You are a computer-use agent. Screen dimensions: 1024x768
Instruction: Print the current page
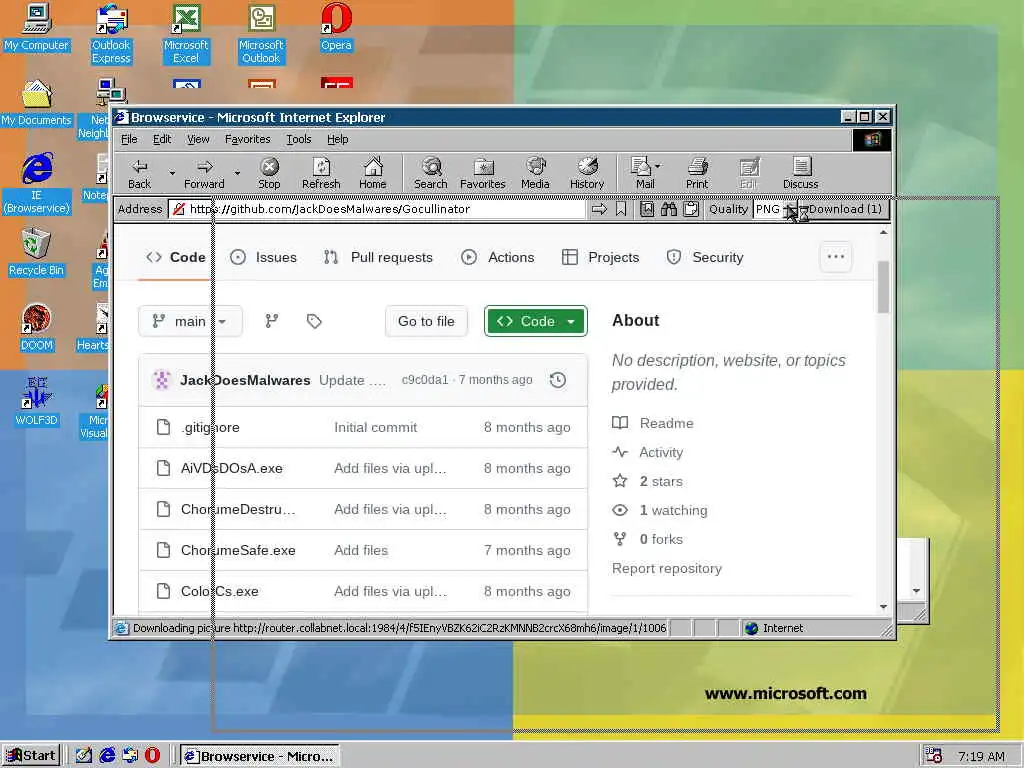pyautogui.click(x=697, y=174)
